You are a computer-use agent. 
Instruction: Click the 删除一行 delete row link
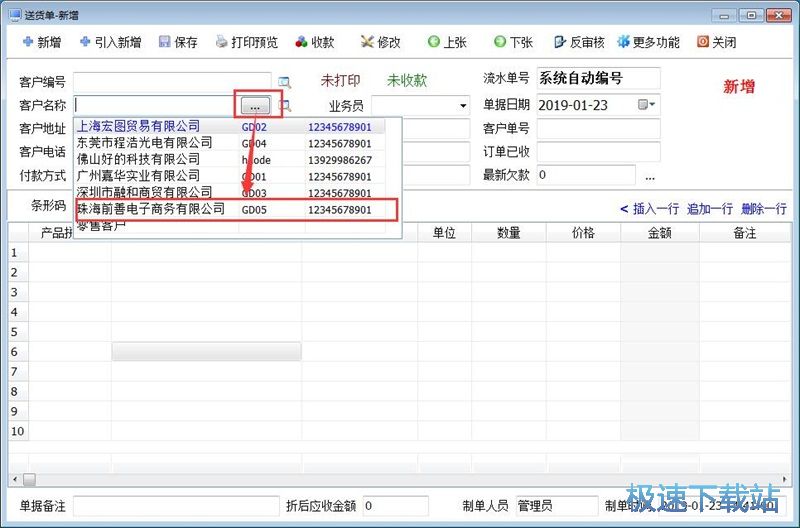click(764, 209)
